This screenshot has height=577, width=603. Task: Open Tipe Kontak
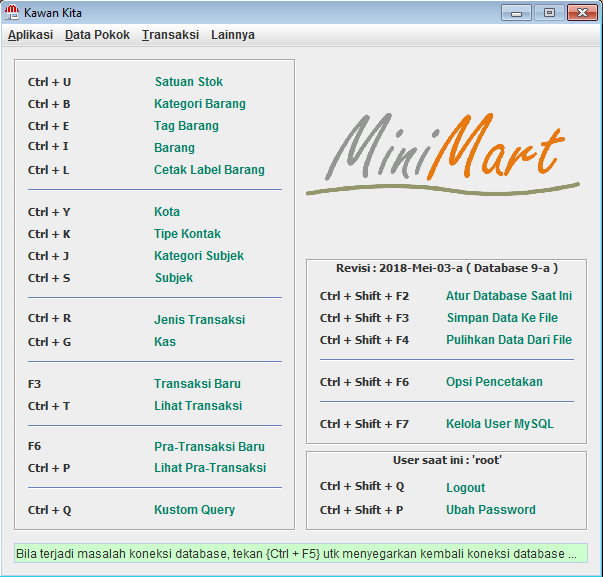pos(187,234)
